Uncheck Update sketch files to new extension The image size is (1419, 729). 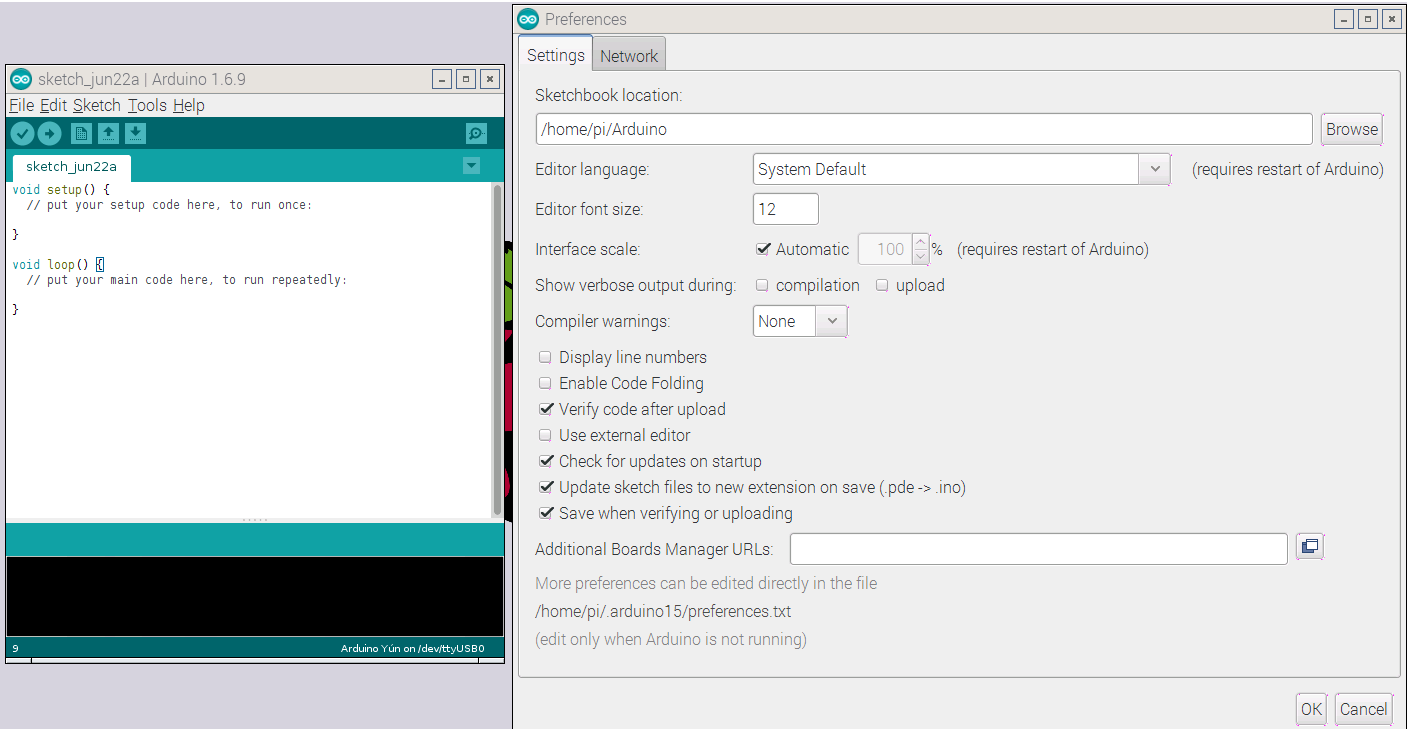[546, 487]
